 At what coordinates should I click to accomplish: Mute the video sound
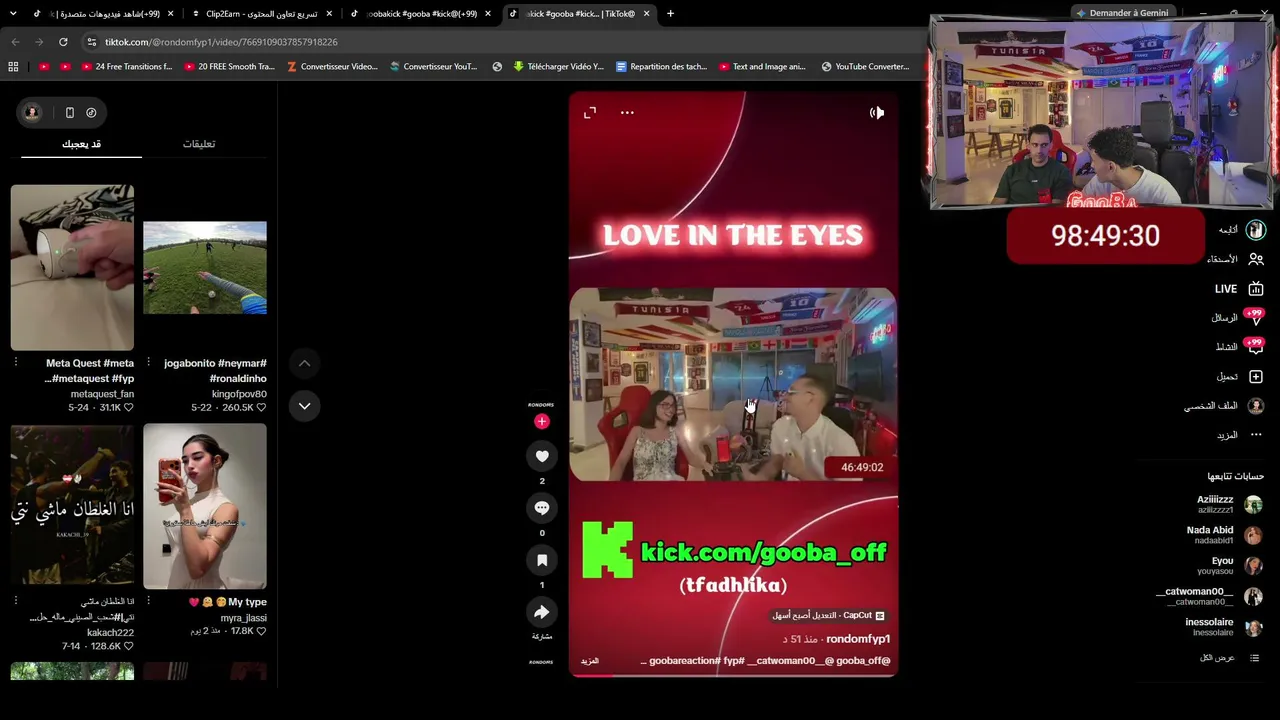click(x=877, y=113)
